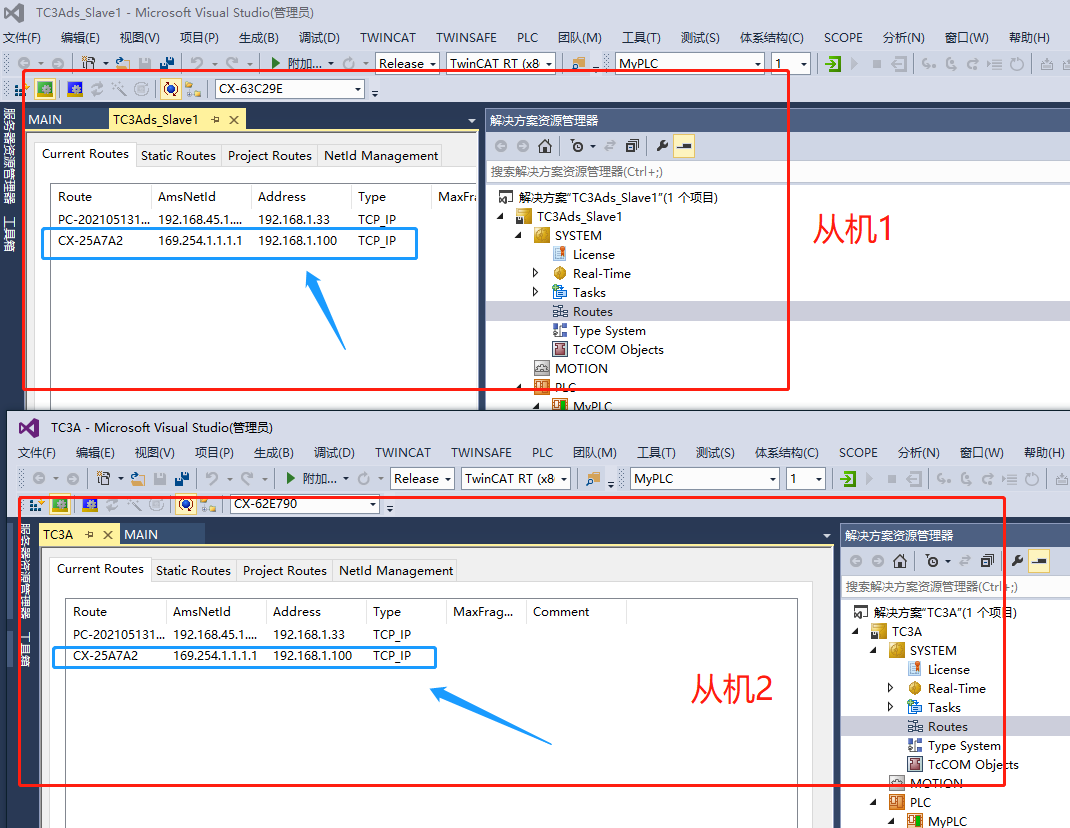The height and width of the screenshot is (828, 1070).
Task: Click Restart TwinCAT Run Mode icon in TC3Ads_Slave1 window
Action: [45, 89]
